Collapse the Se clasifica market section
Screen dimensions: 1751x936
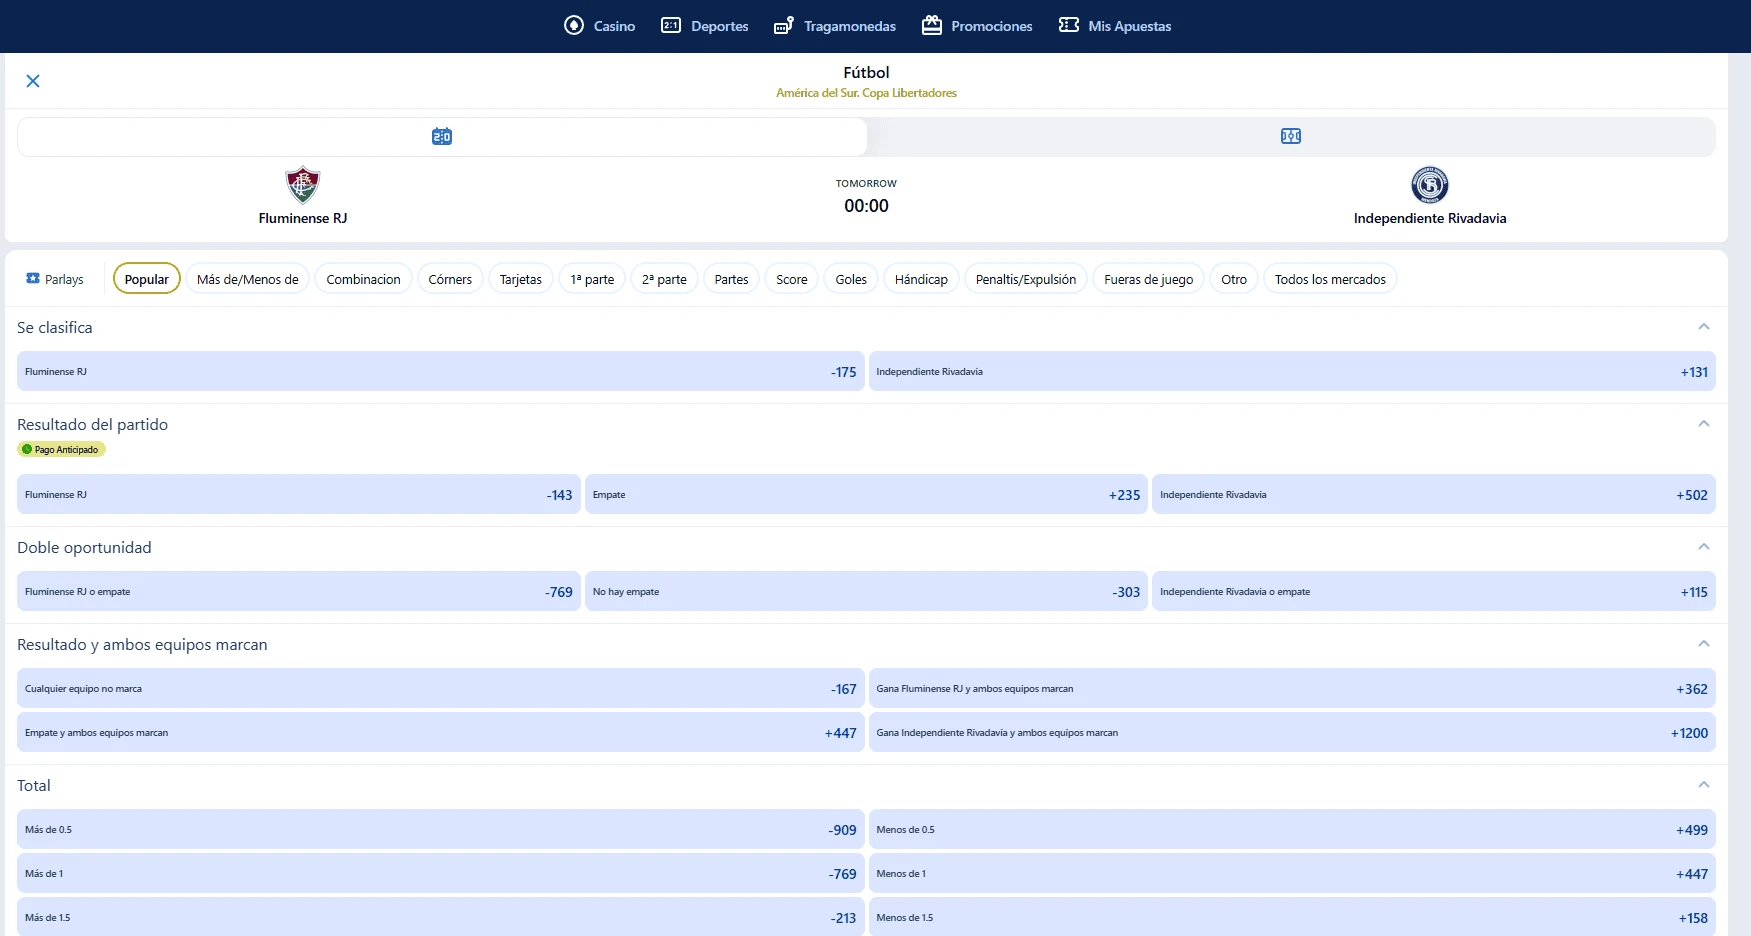click(1704, 327)
